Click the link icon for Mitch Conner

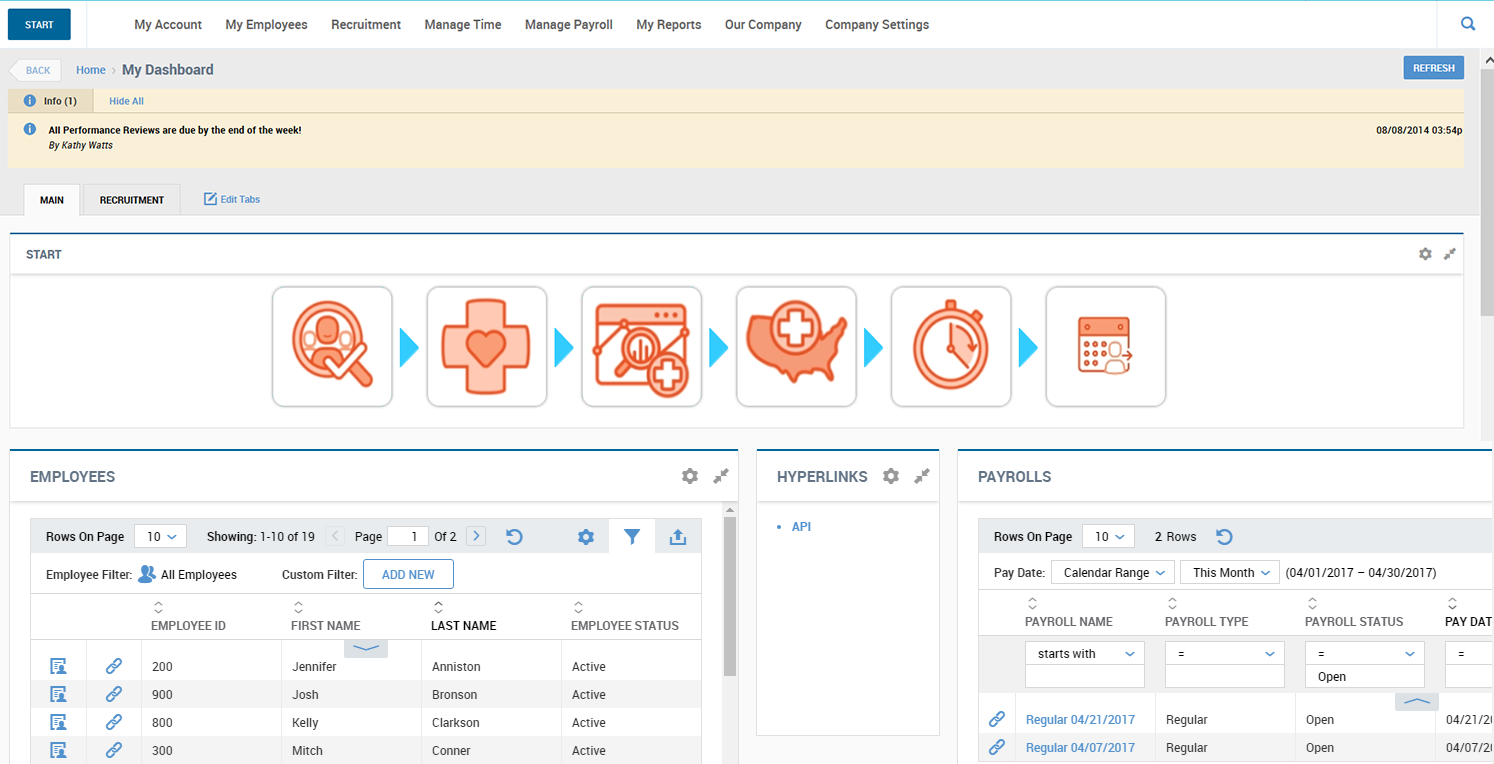click(x=114, y=750)
